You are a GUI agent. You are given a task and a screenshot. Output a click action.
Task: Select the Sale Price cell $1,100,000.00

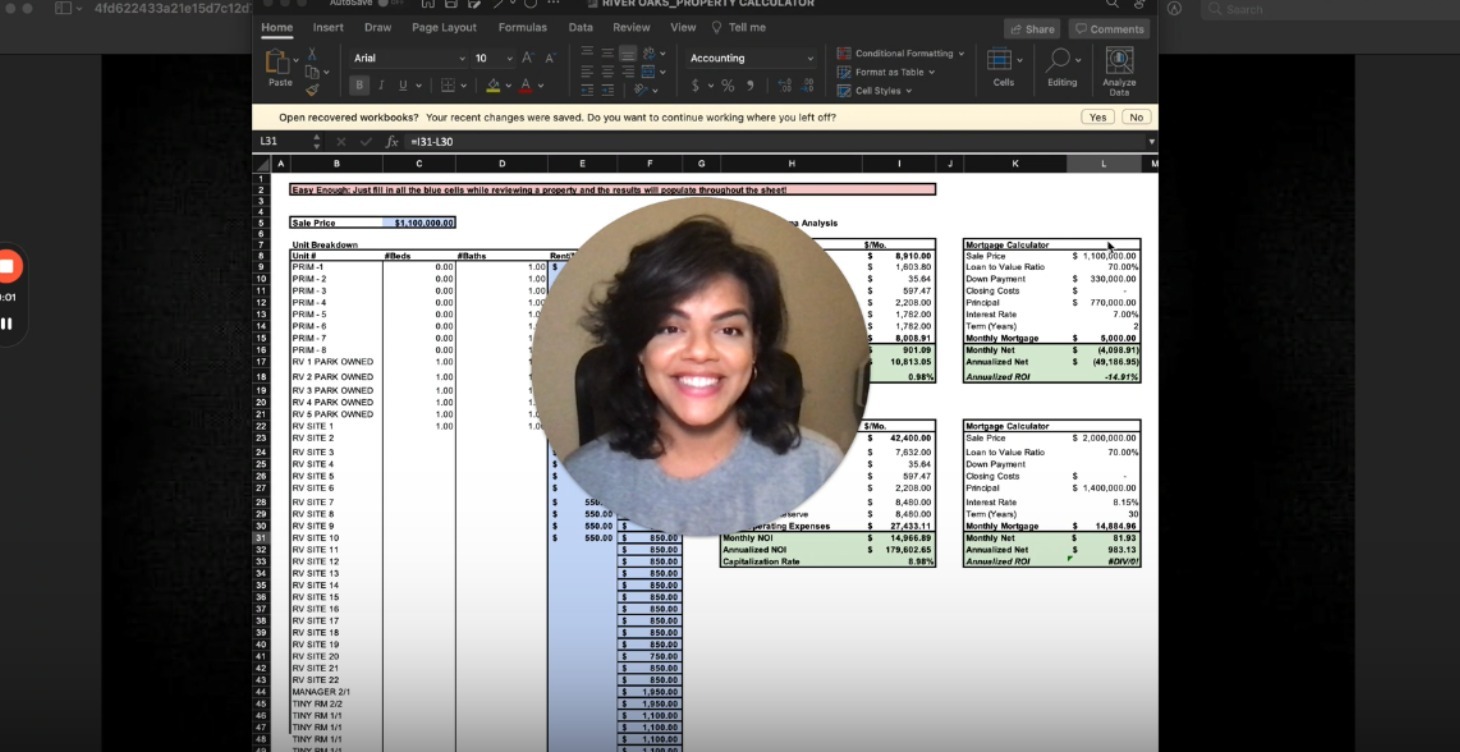(419, 223)
